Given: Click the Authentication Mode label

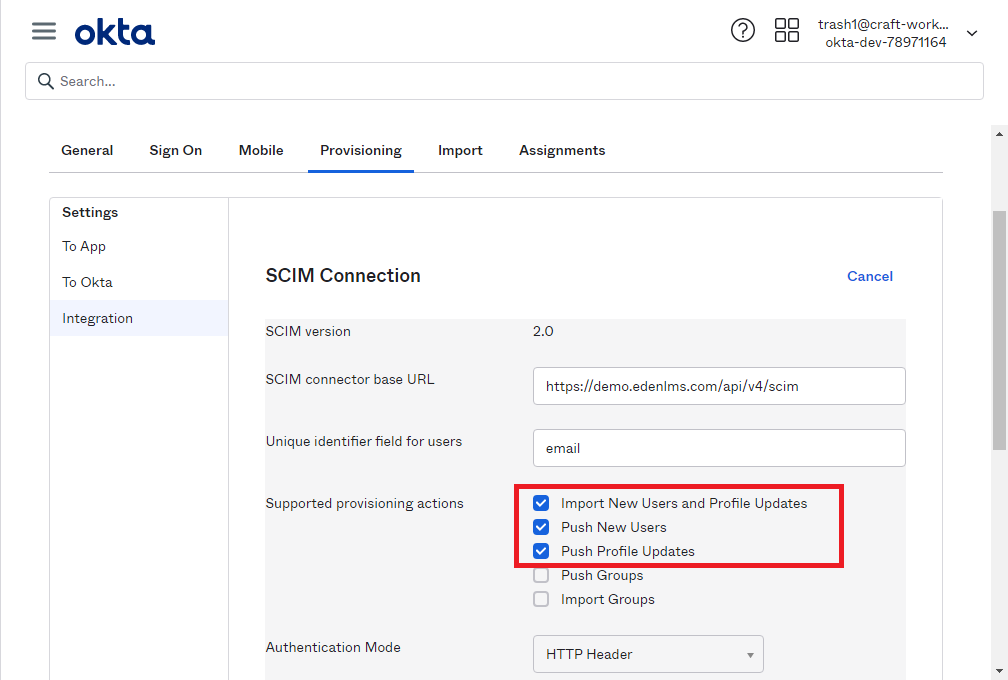Looking at the screenshot, I should (333, 647).
